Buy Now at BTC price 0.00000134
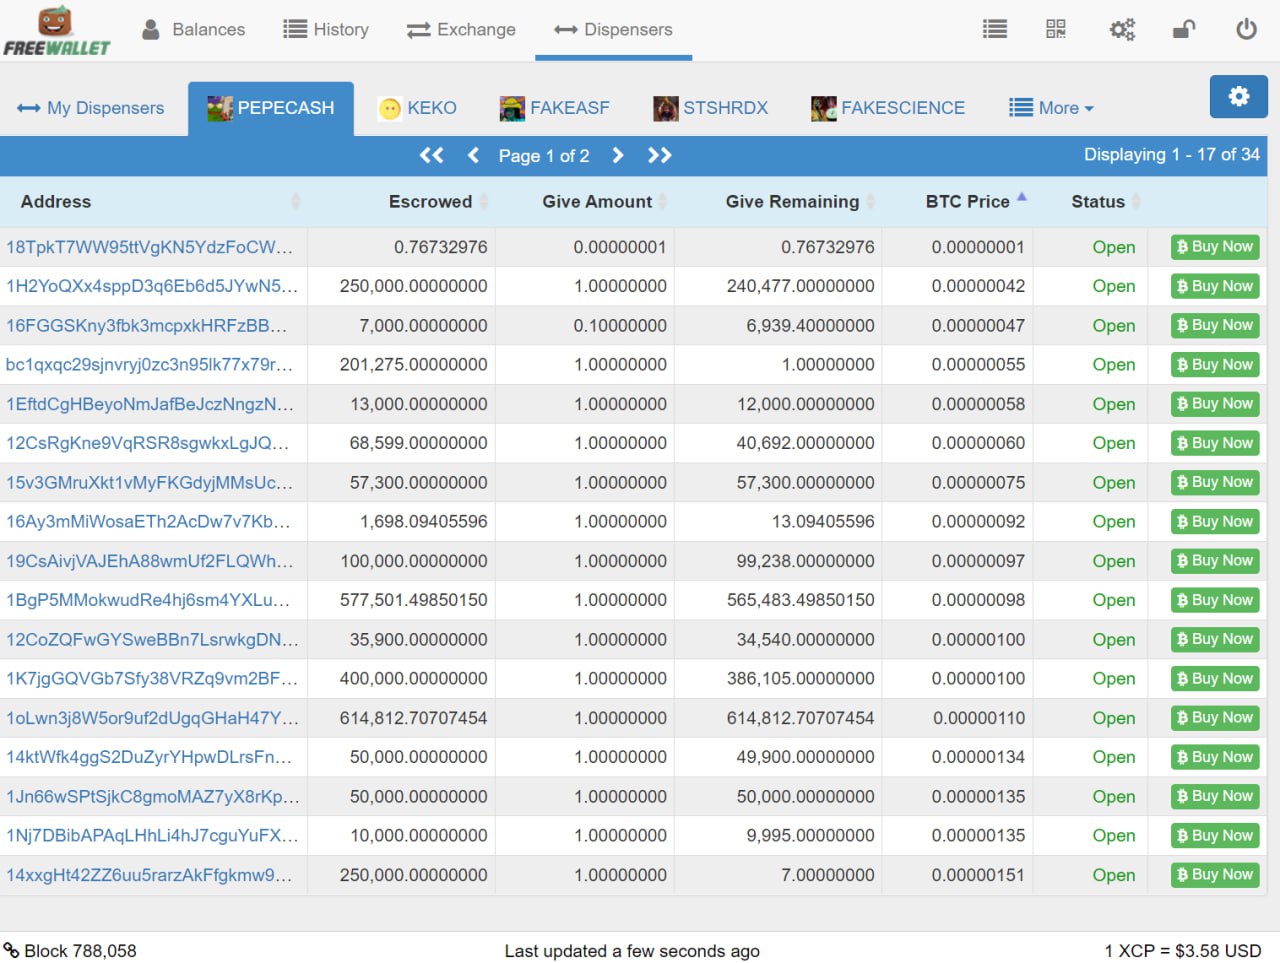This screenshot has height=963, width=1280. click(1215, 757)
